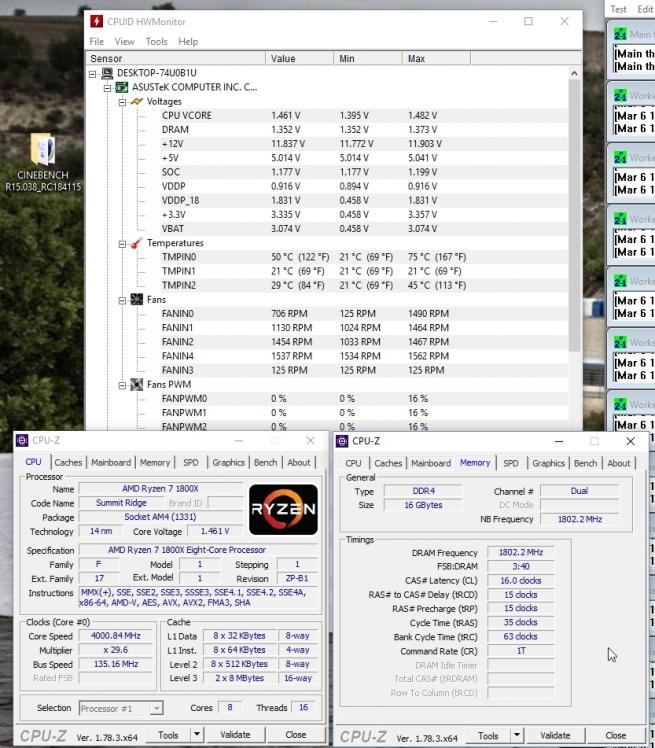Open the Tools menu in HWMonitor
This screenshot has height=748, width=655.
[x=156, y=42]
